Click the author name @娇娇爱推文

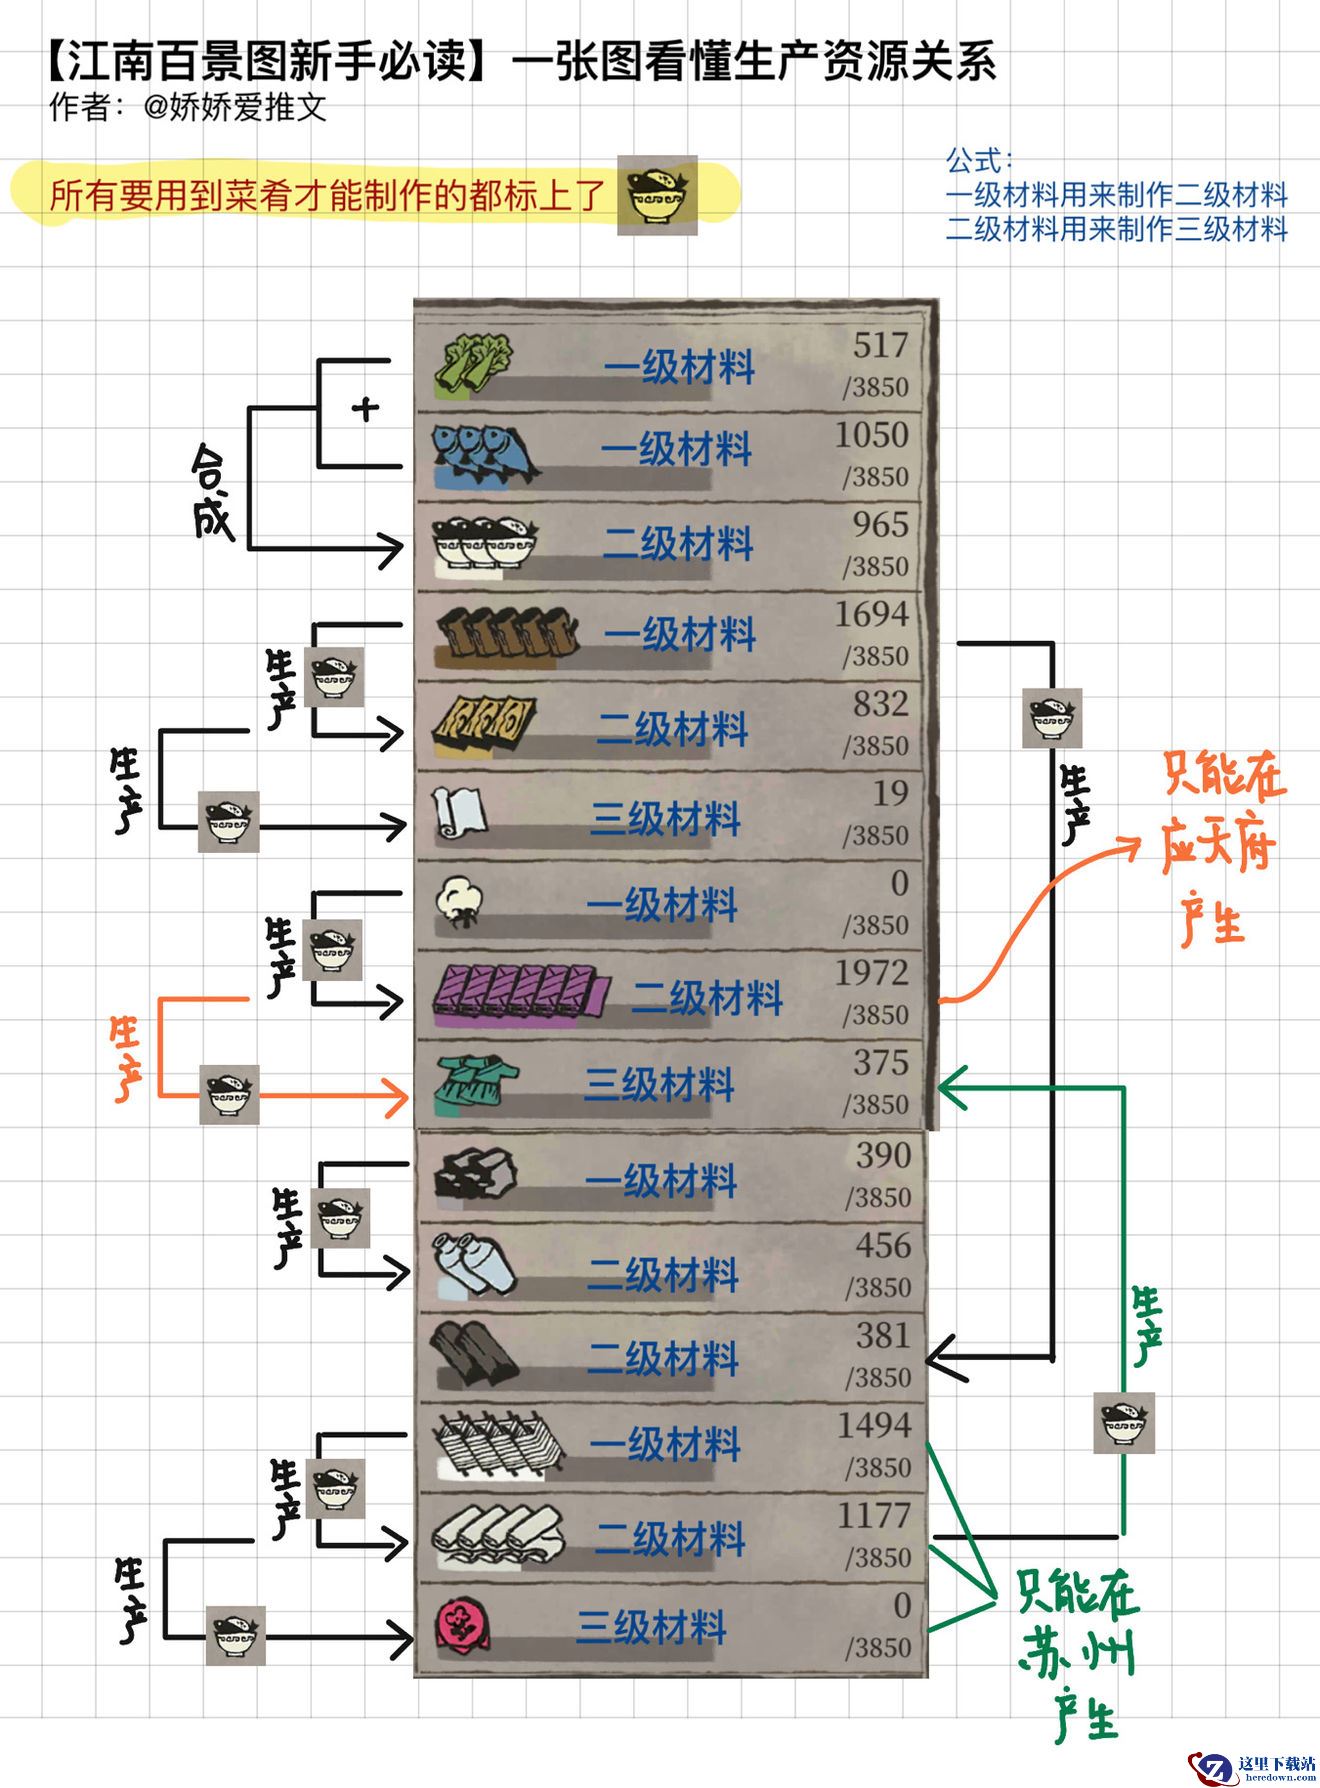pos(236,108)
